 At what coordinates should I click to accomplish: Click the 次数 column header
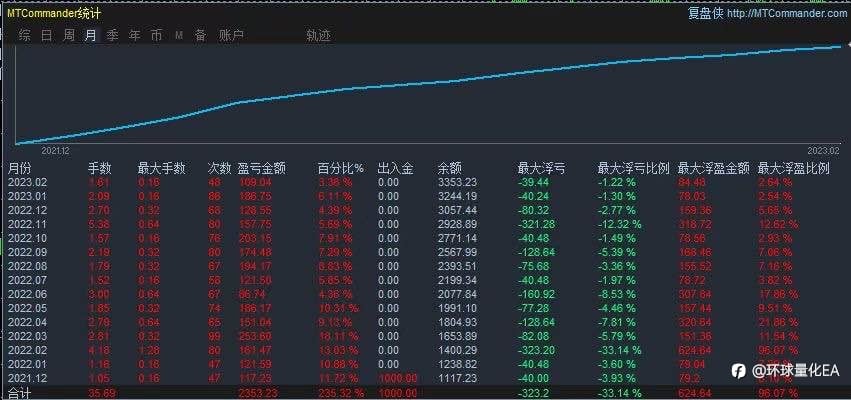pyautogui.click(x=219, y=168)
